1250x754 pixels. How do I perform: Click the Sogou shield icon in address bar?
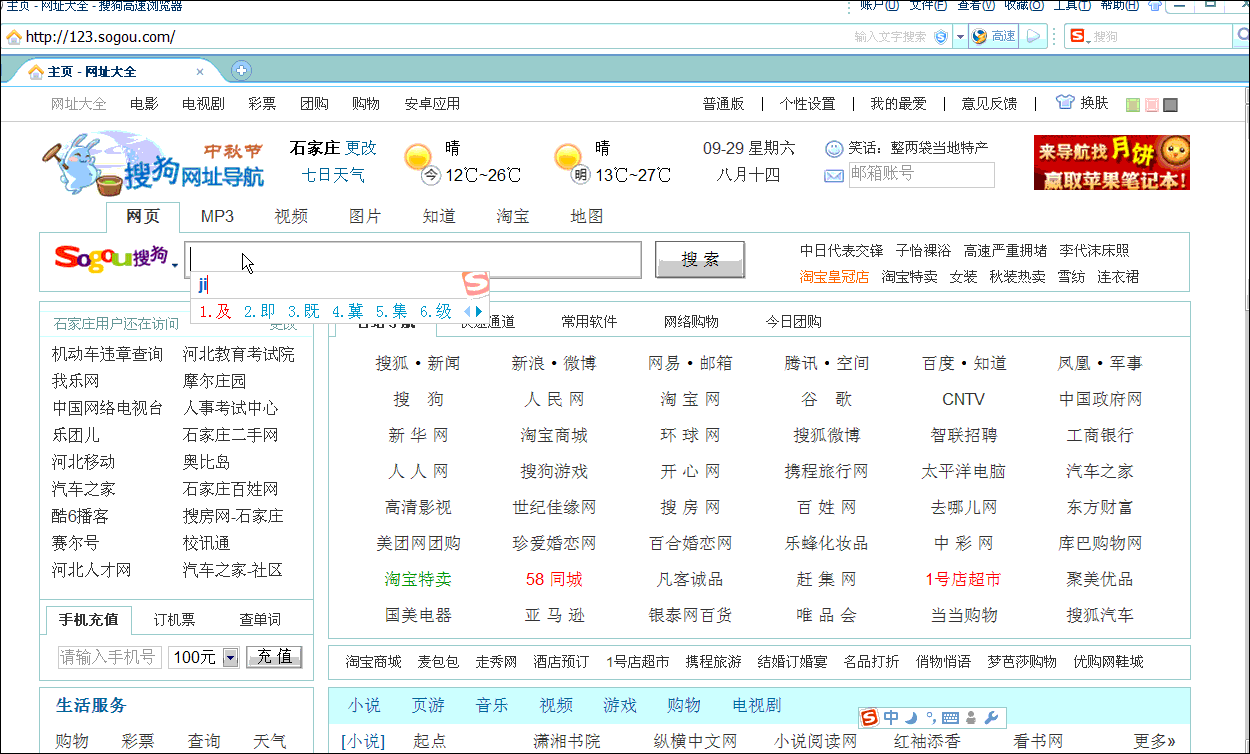click(x=941, y=37)
